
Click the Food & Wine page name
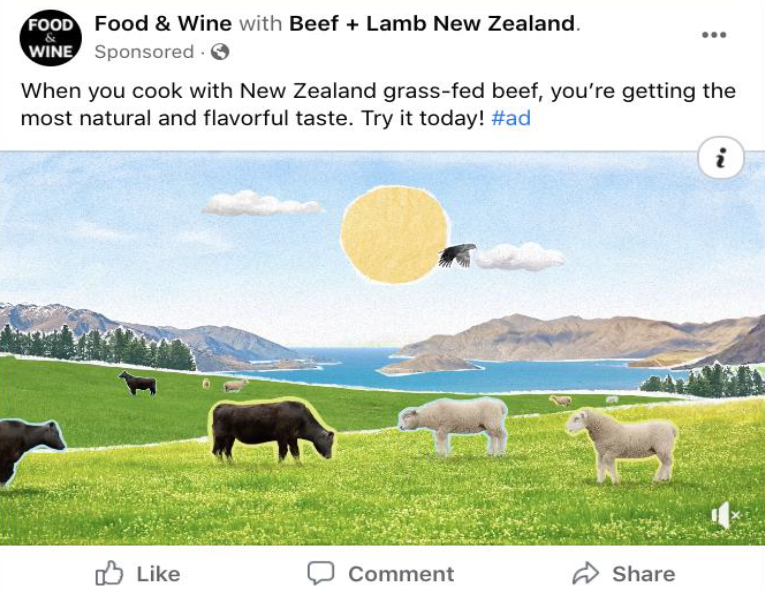163,23
